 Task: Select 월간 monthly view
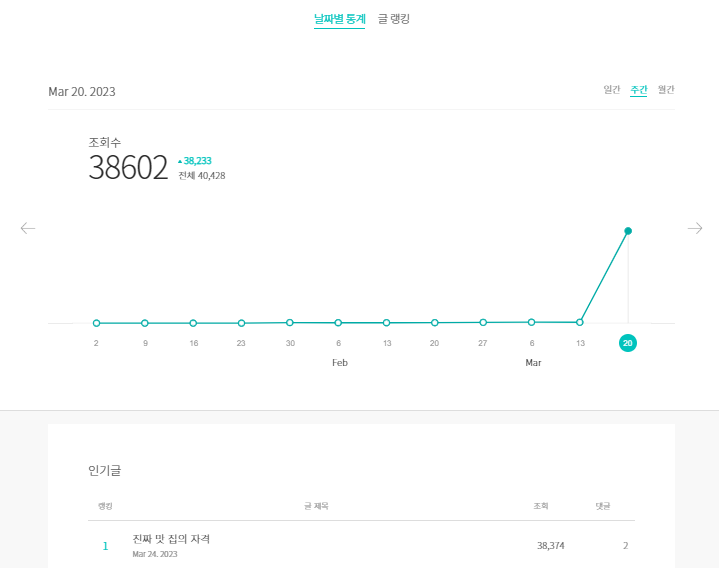pos(666,89)
